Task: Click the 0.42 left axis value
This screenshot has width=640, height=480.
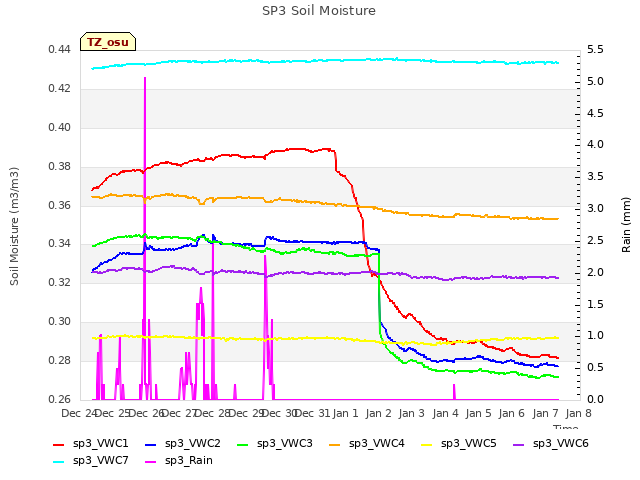Action: [x=60, y=89]
